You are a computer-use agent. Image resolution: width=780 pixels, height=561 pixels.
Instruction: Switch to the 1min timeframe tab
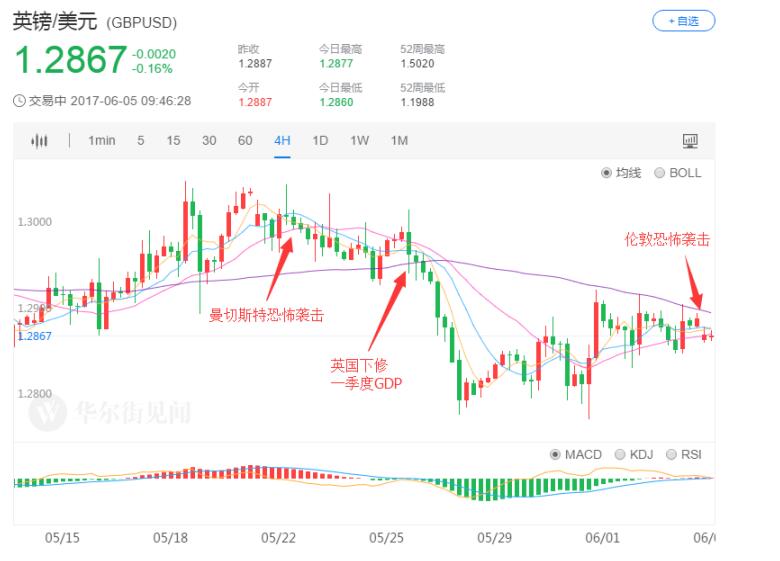[101, 141]
